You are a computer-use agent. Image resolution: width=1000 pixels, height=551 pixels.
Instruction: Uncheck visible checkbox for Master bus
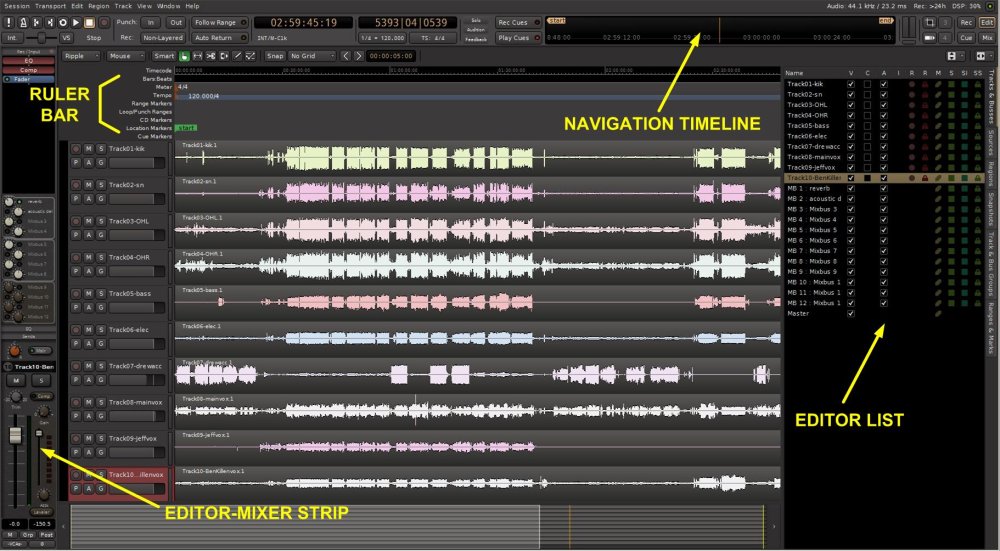(x=851, y=313)
